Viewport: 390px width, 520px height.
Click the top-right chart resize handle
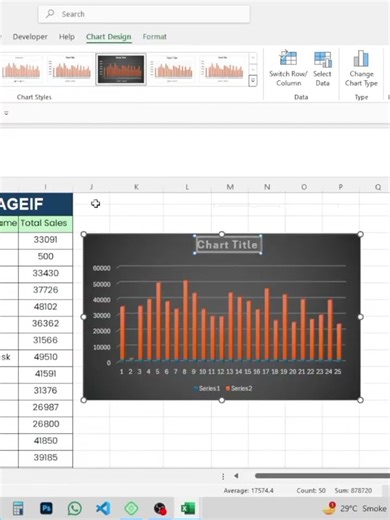click(x=360, y=234)
